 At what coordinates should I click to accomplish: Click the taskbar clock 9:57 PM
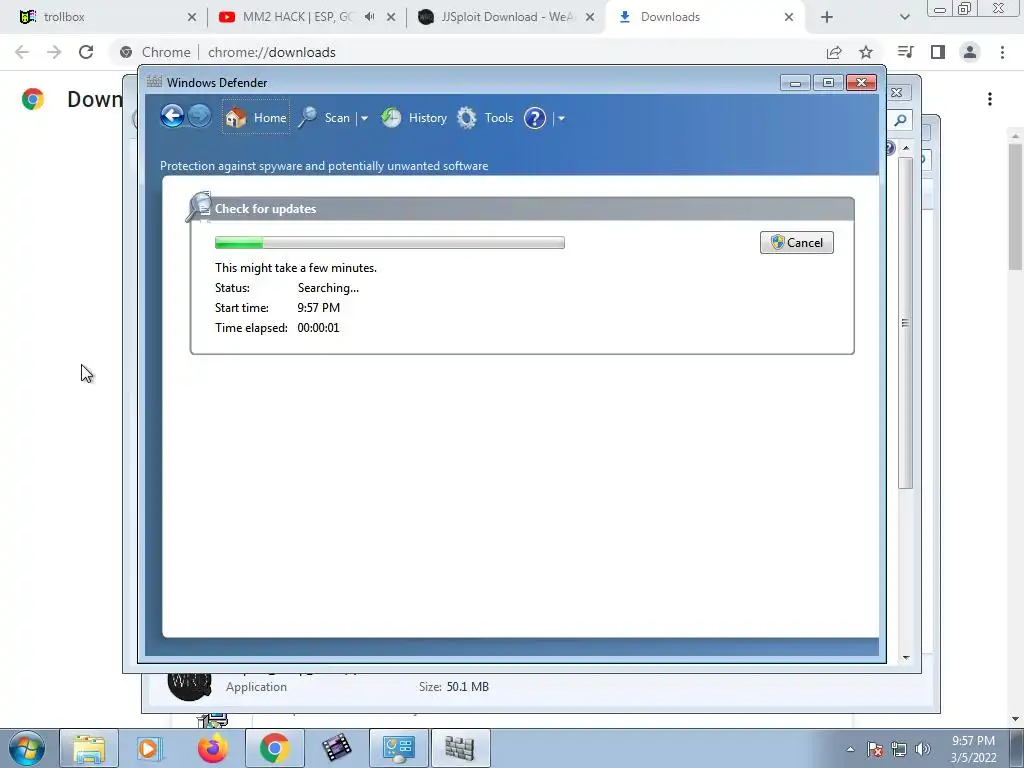click(x=973, y=741)
